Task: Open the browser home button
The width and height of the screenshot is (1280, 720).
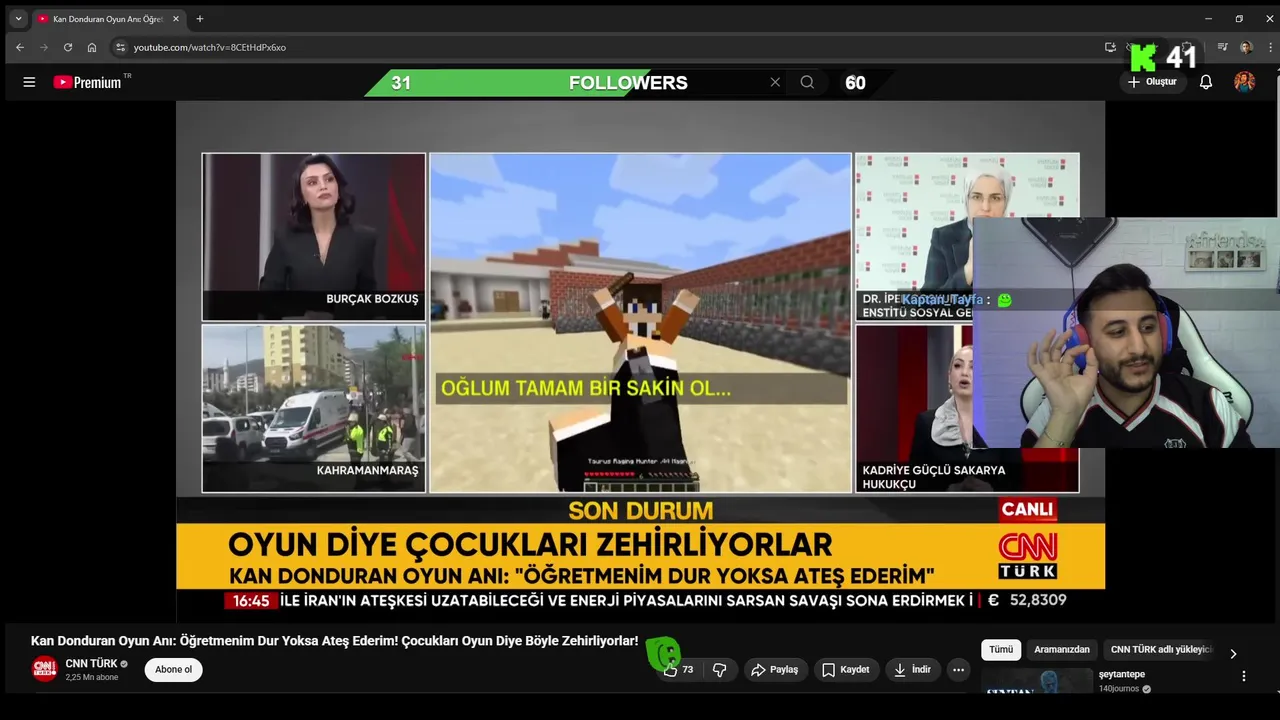Action: click(x=92, y=47)
